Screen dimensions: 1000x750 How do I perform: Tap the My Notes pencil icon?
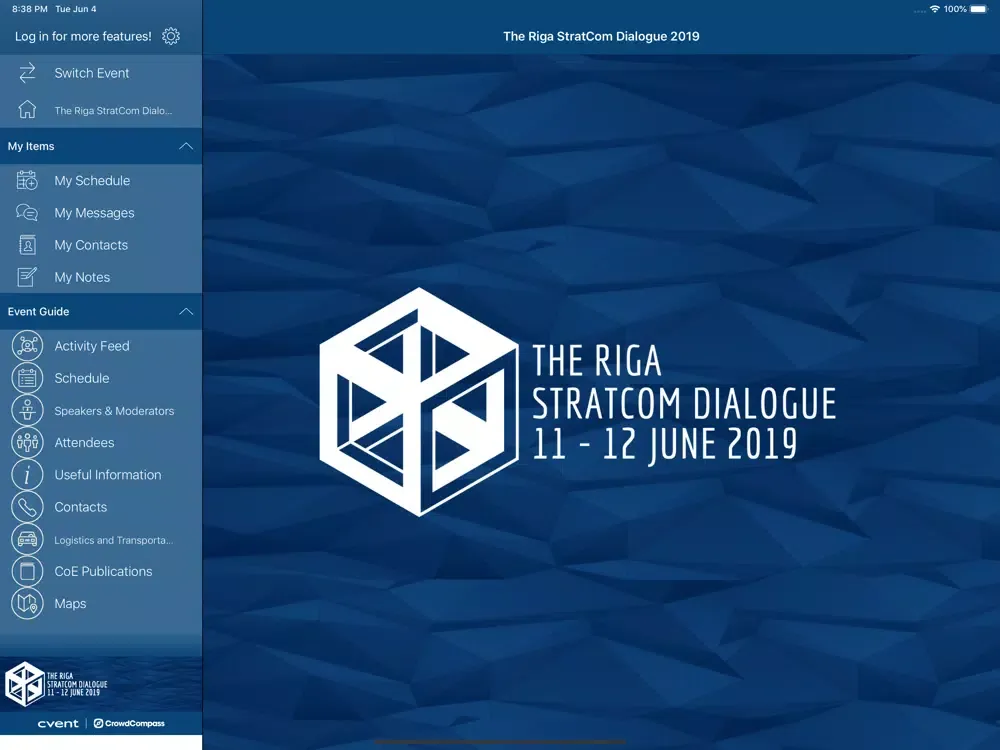27,277
